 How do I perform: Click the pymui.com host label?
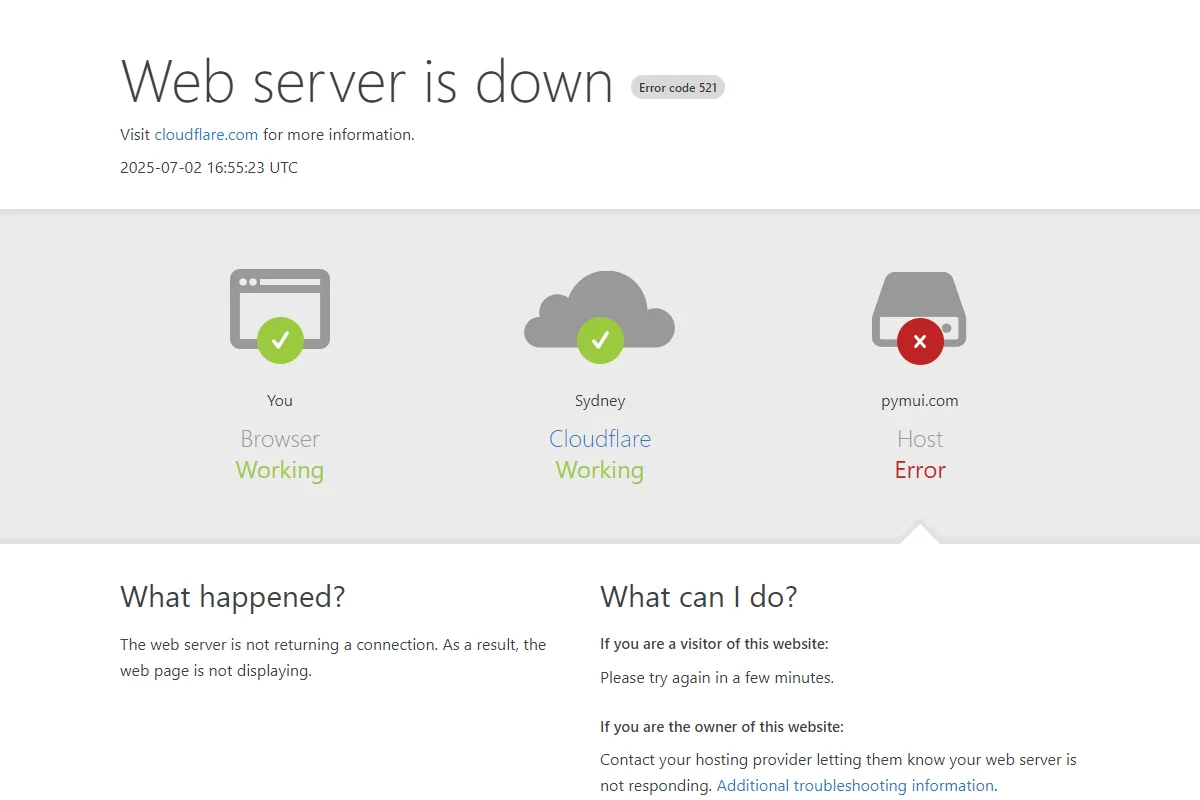(x=920, y=401)
